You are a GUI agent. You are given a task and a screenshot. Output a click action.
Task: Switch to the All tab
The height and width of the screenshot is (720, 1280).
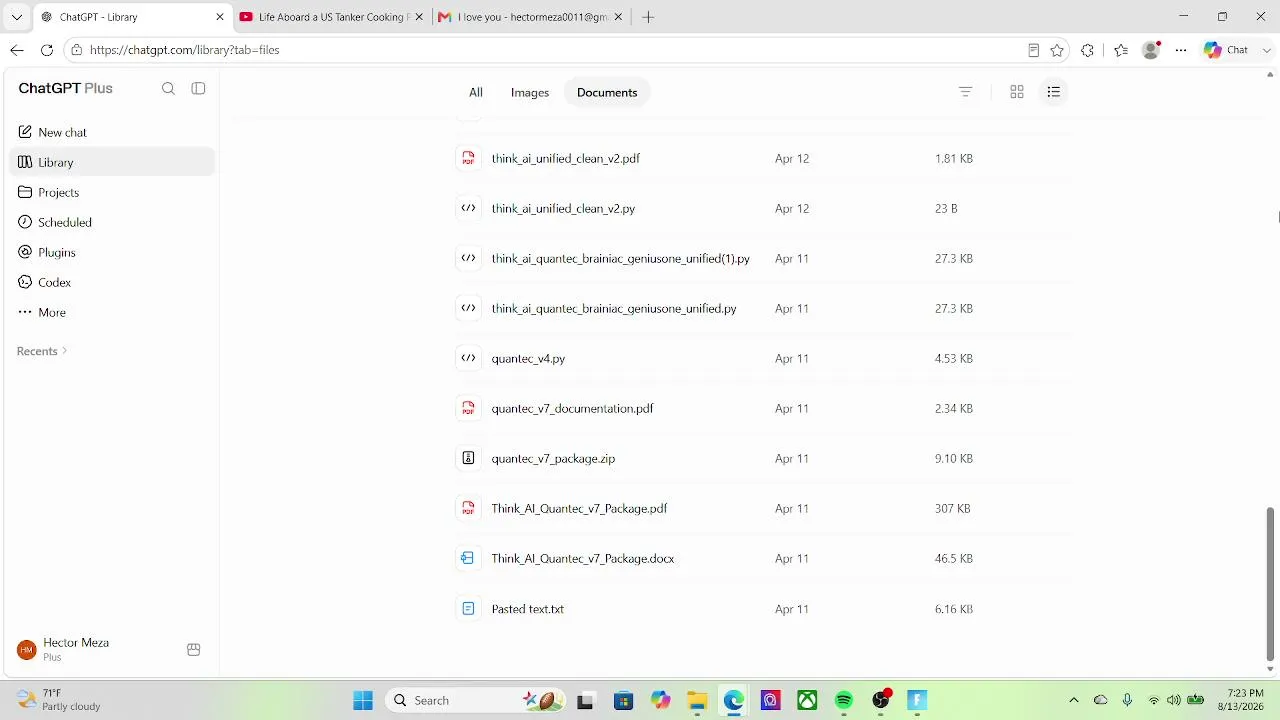476,92
